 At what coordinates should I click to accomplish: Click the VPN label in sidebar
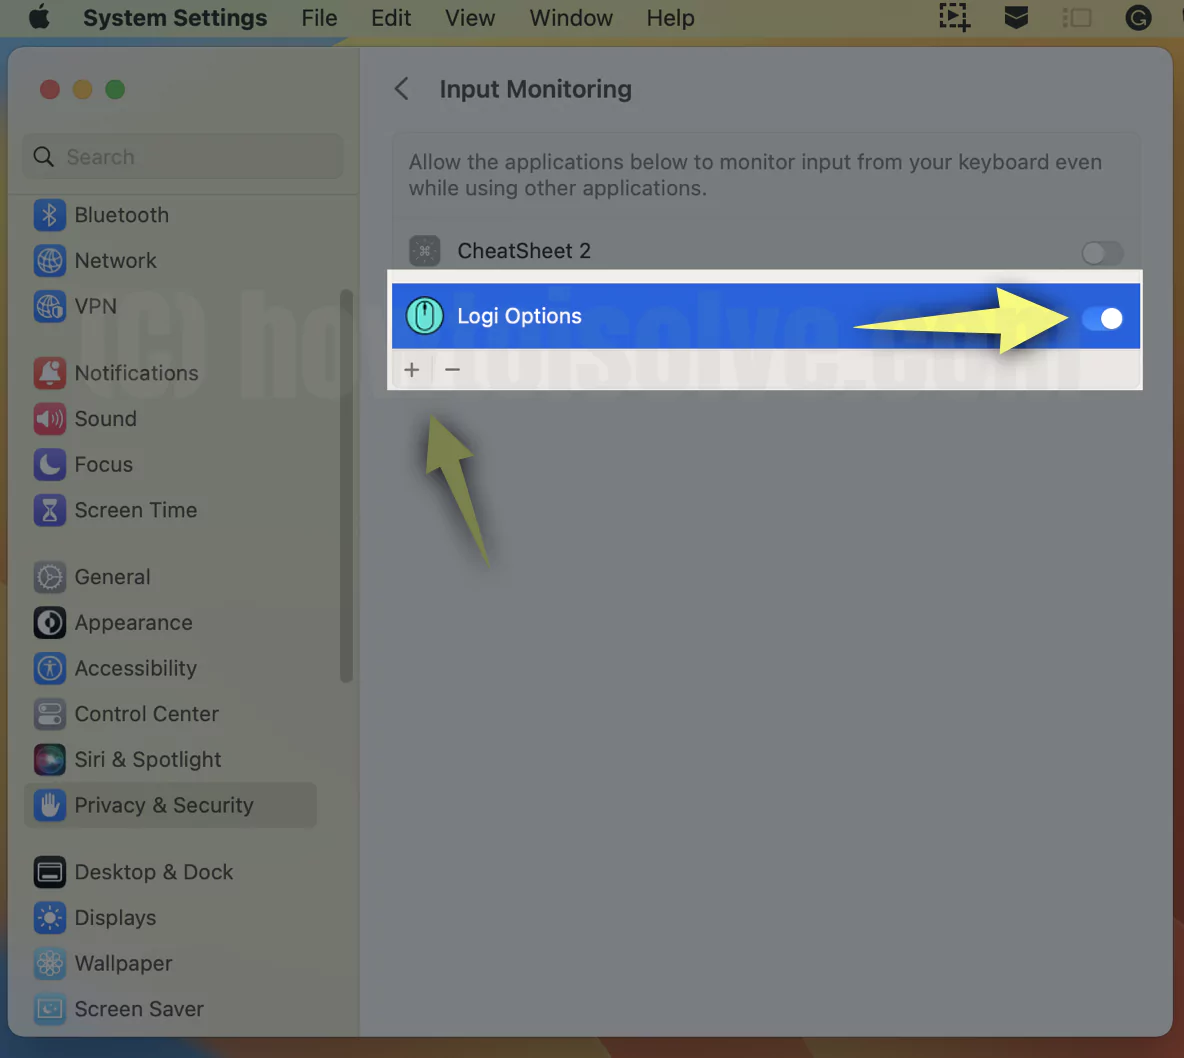tap(96, 307)
